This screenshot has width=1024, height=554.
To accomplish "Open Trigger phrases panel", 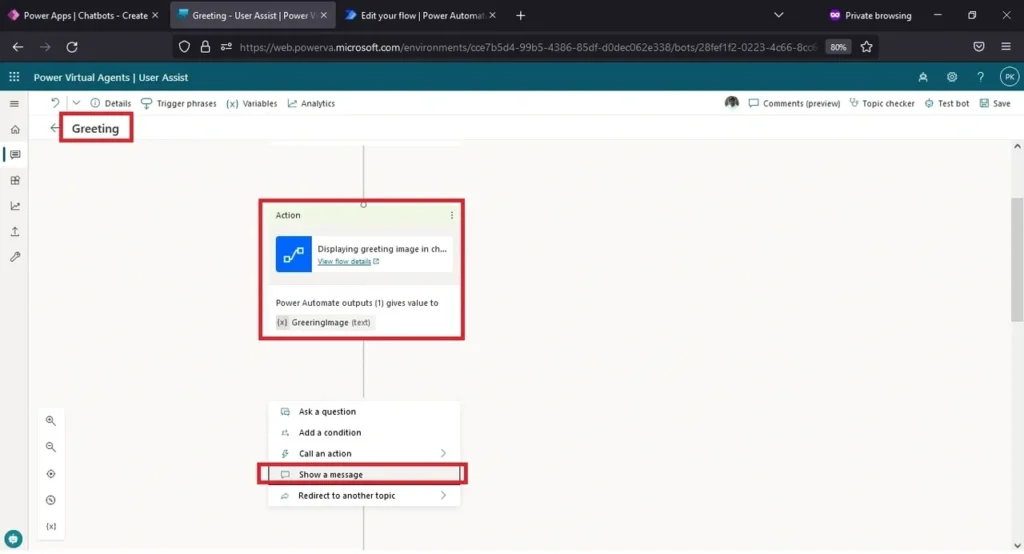I will point(178,103).
